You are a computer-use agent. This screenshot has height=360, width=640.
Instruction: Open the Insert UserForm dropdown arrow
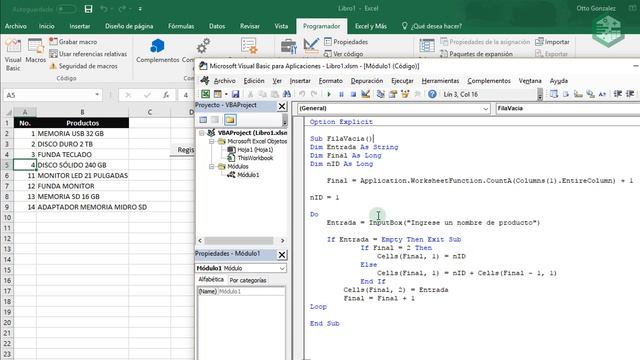coord(226,94)
